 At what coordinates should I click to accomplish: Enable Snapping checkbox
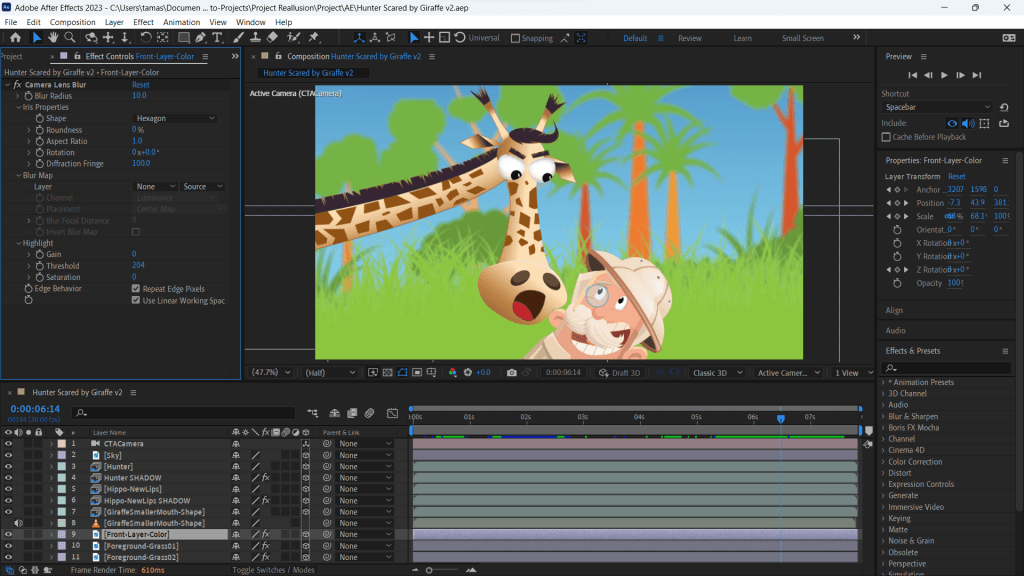coord(515,39)
